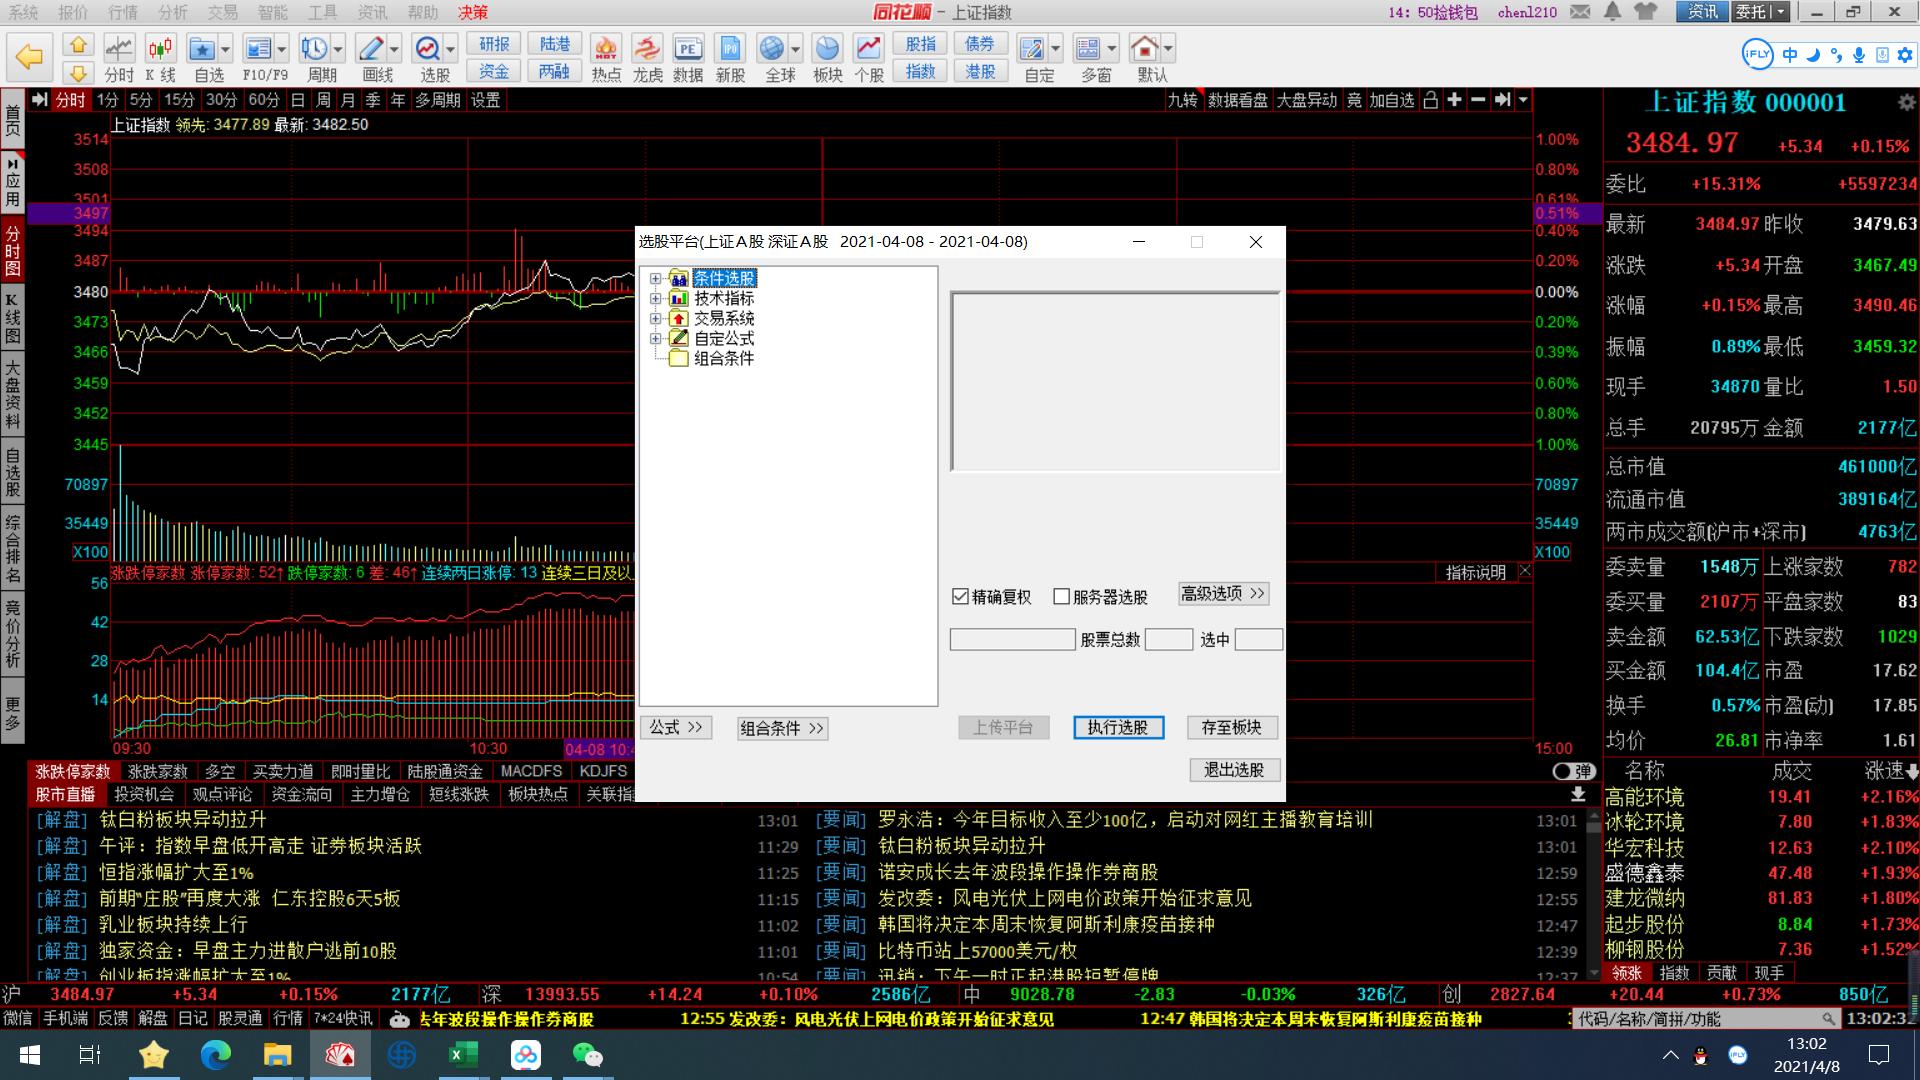Uncheck the 精确复权 checkbox

(x=961, y=597)
